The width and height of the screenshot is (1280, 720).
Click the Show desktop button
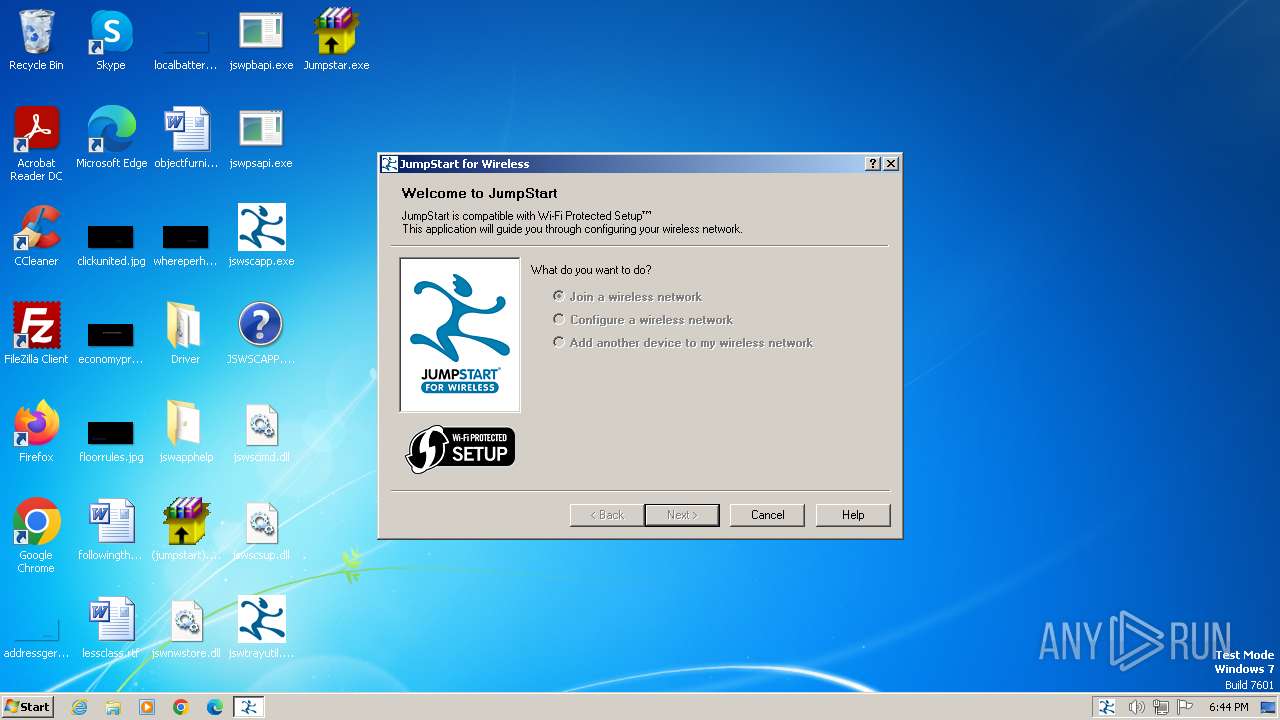[x=1270, y=707]
